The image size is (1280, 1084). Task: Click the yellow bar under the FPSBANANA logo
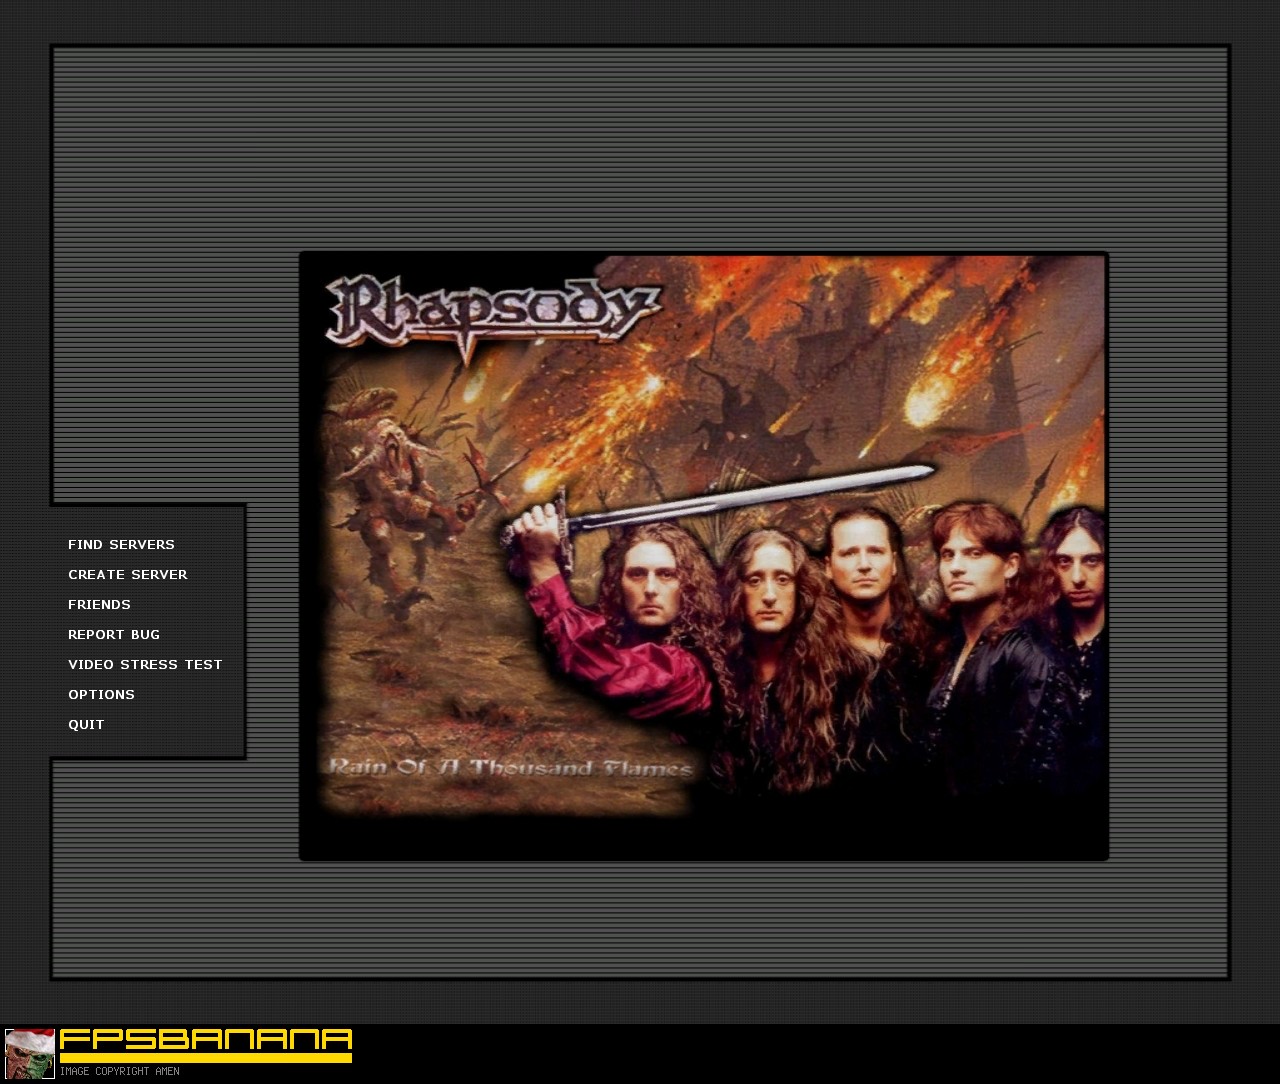point(206,1057)
